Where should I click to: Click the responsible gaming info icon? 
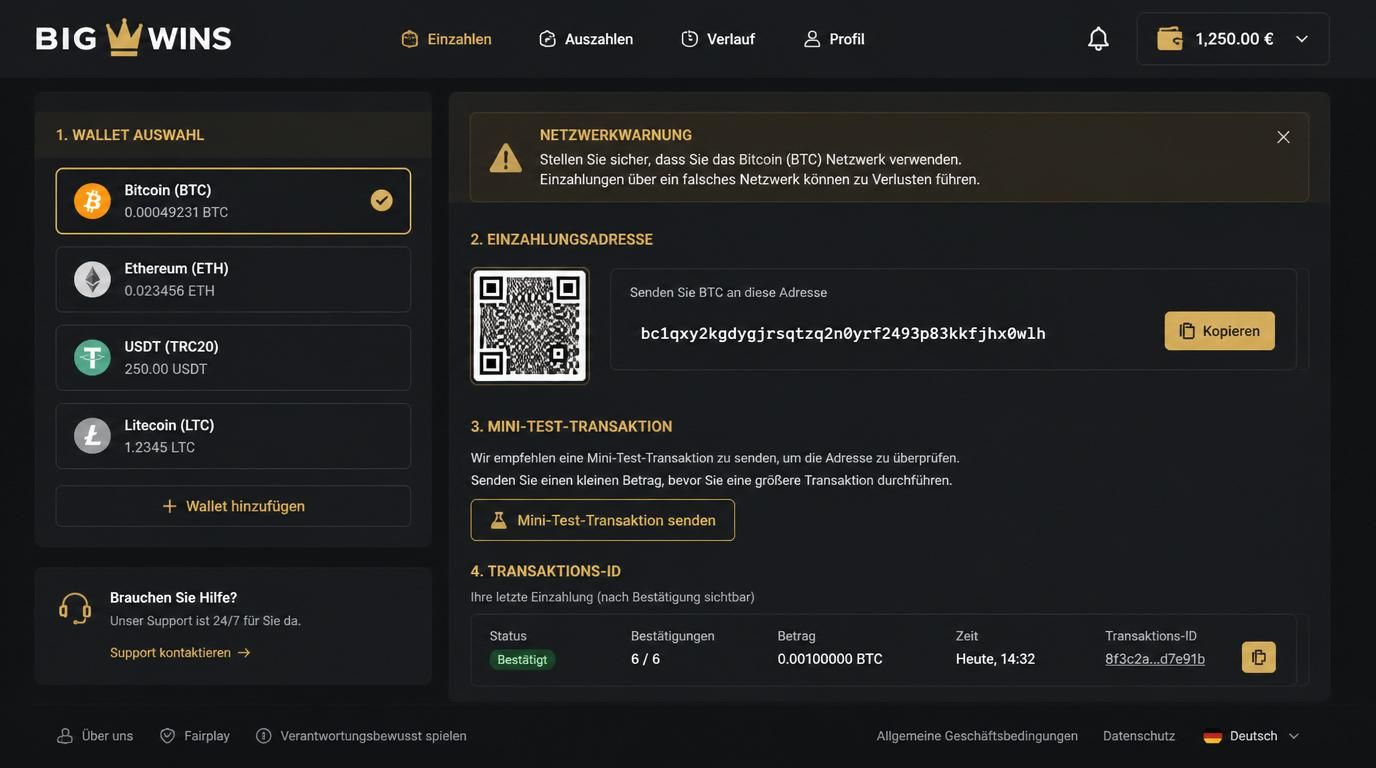[264, 736]
